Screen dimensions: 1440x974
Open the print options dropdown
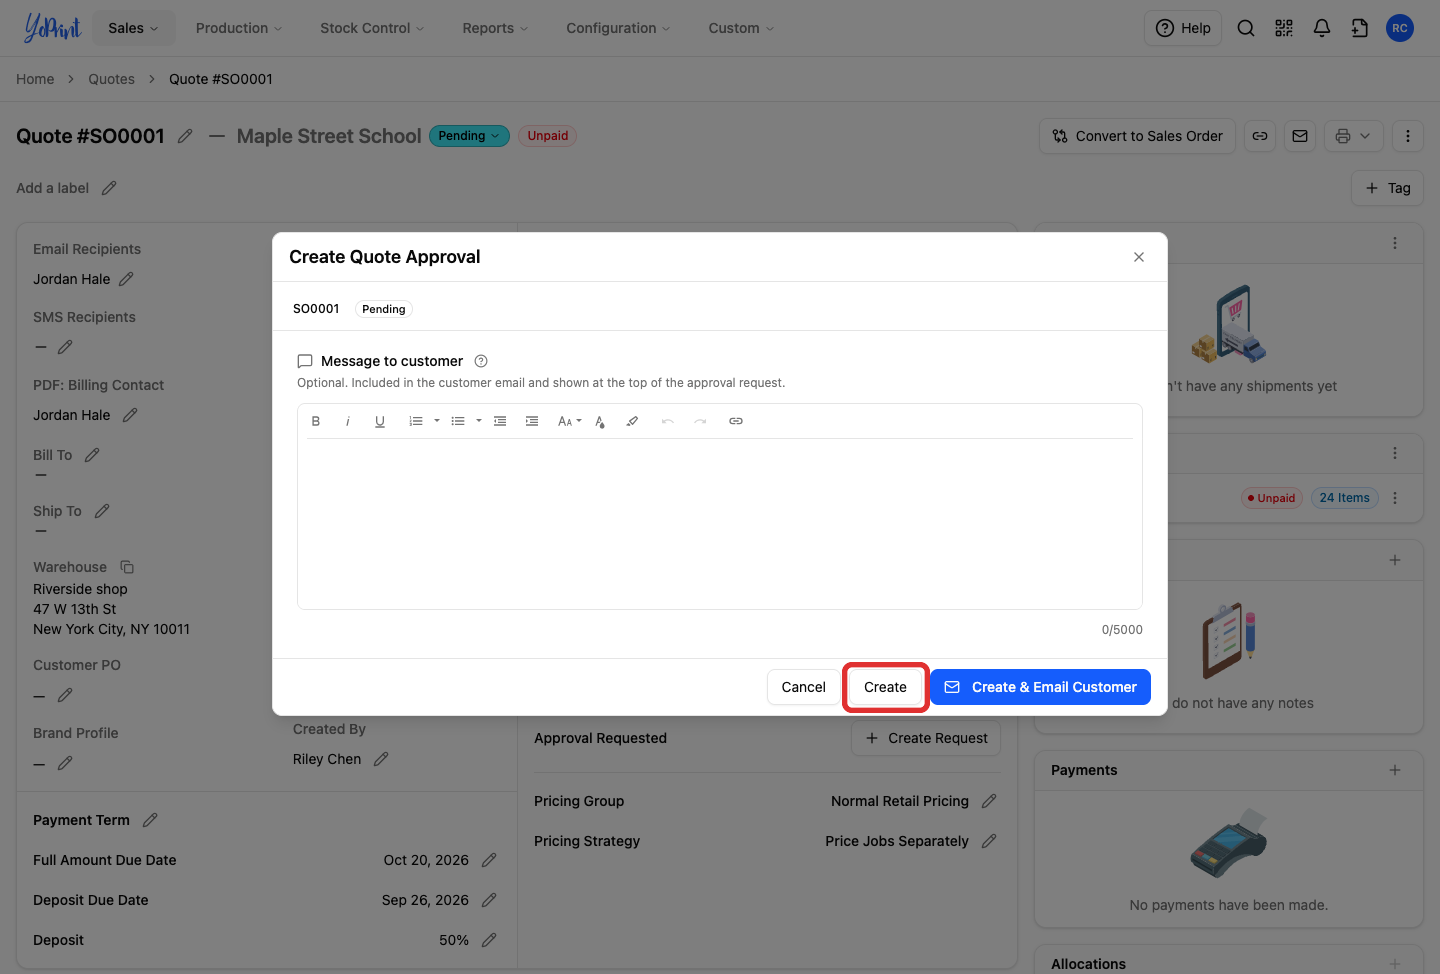[1354, 136]
